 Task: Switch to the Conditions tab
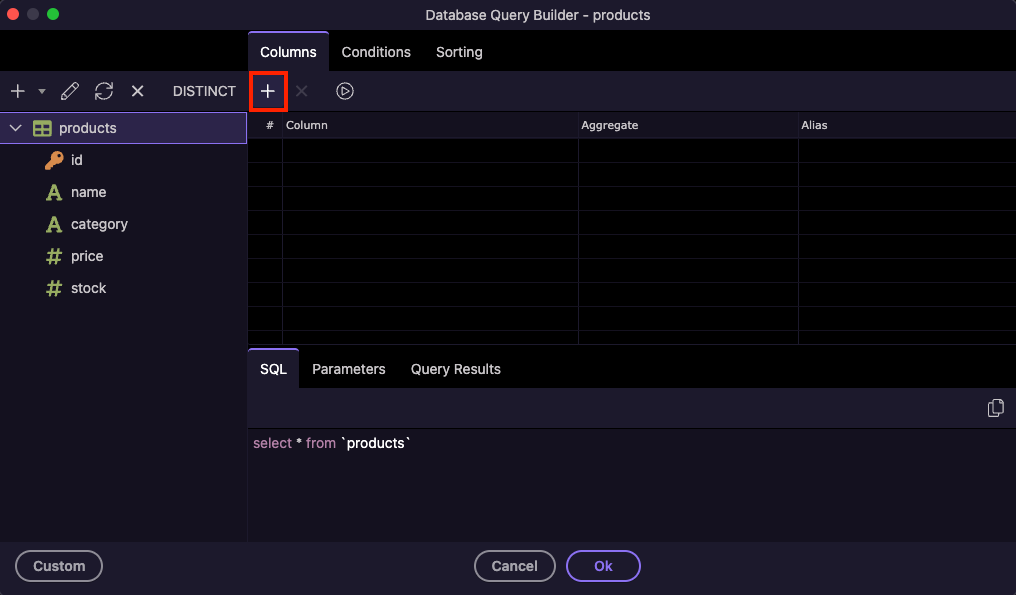376,52
